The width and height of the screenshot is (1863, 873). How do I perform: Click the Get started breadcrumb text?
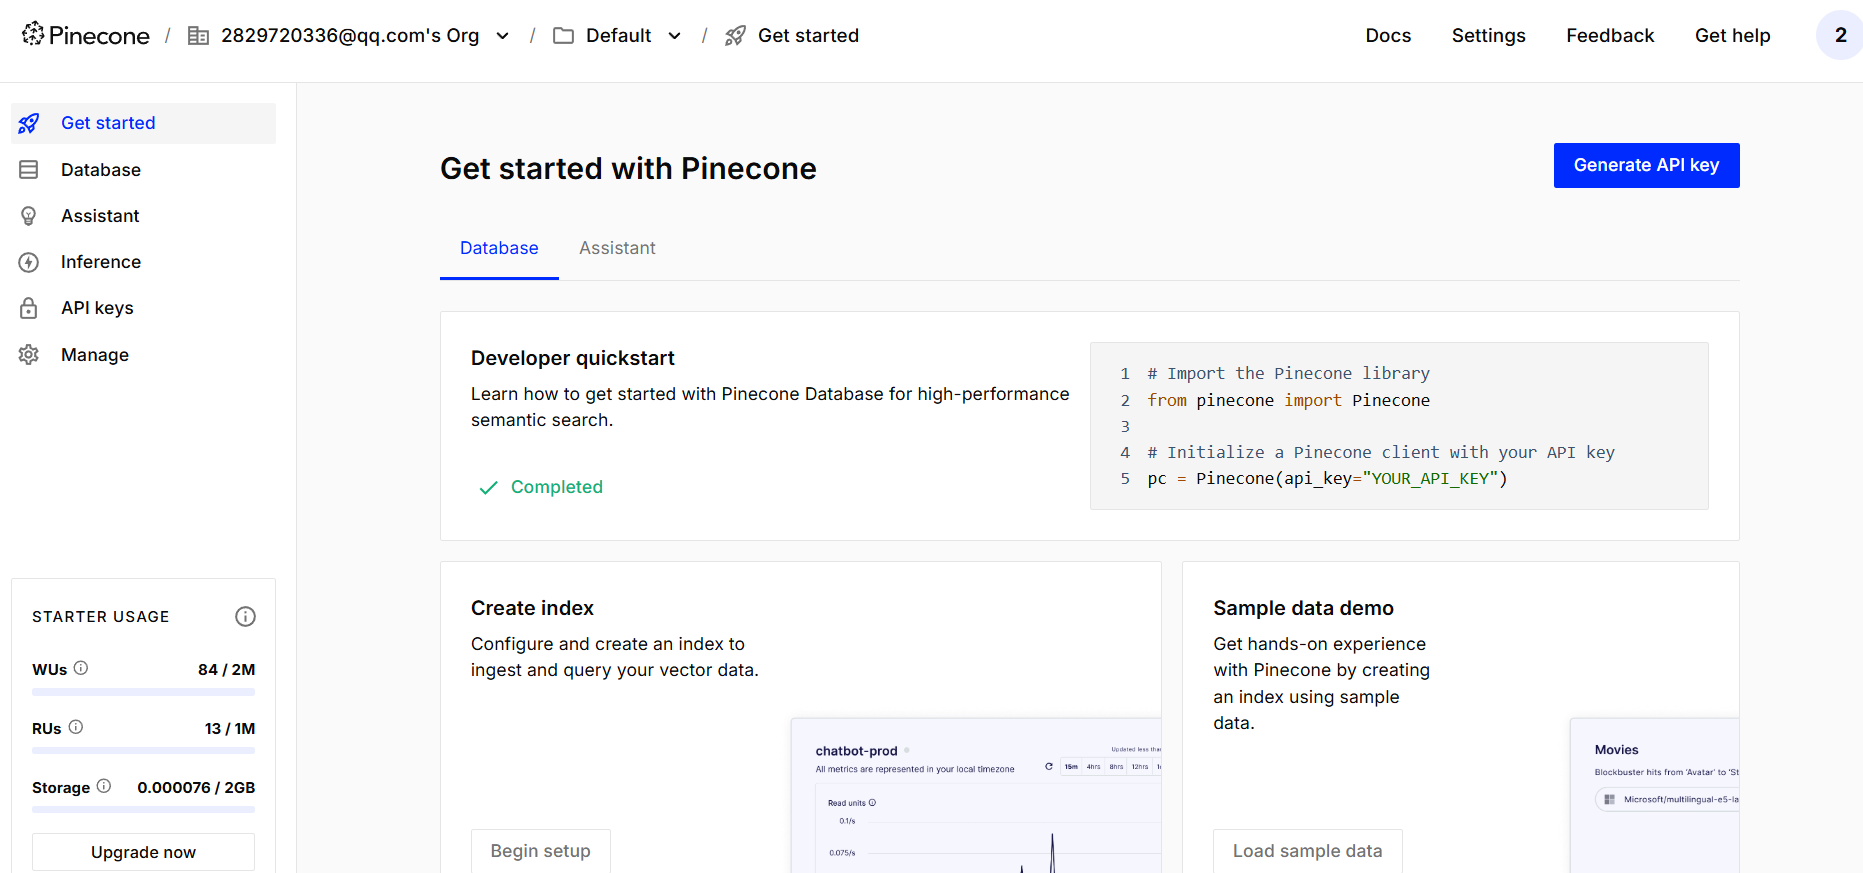tap(808, 36)
